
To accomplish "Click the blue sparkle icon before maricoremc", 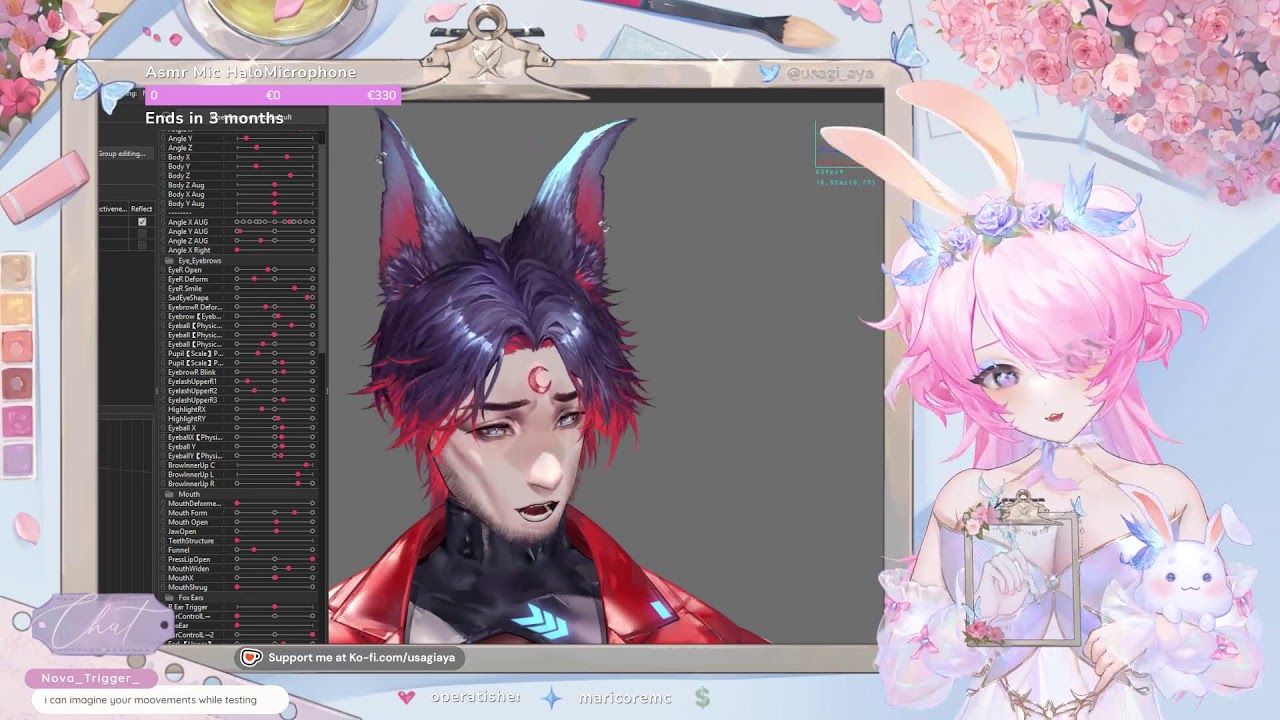I will tap(551, 697).
